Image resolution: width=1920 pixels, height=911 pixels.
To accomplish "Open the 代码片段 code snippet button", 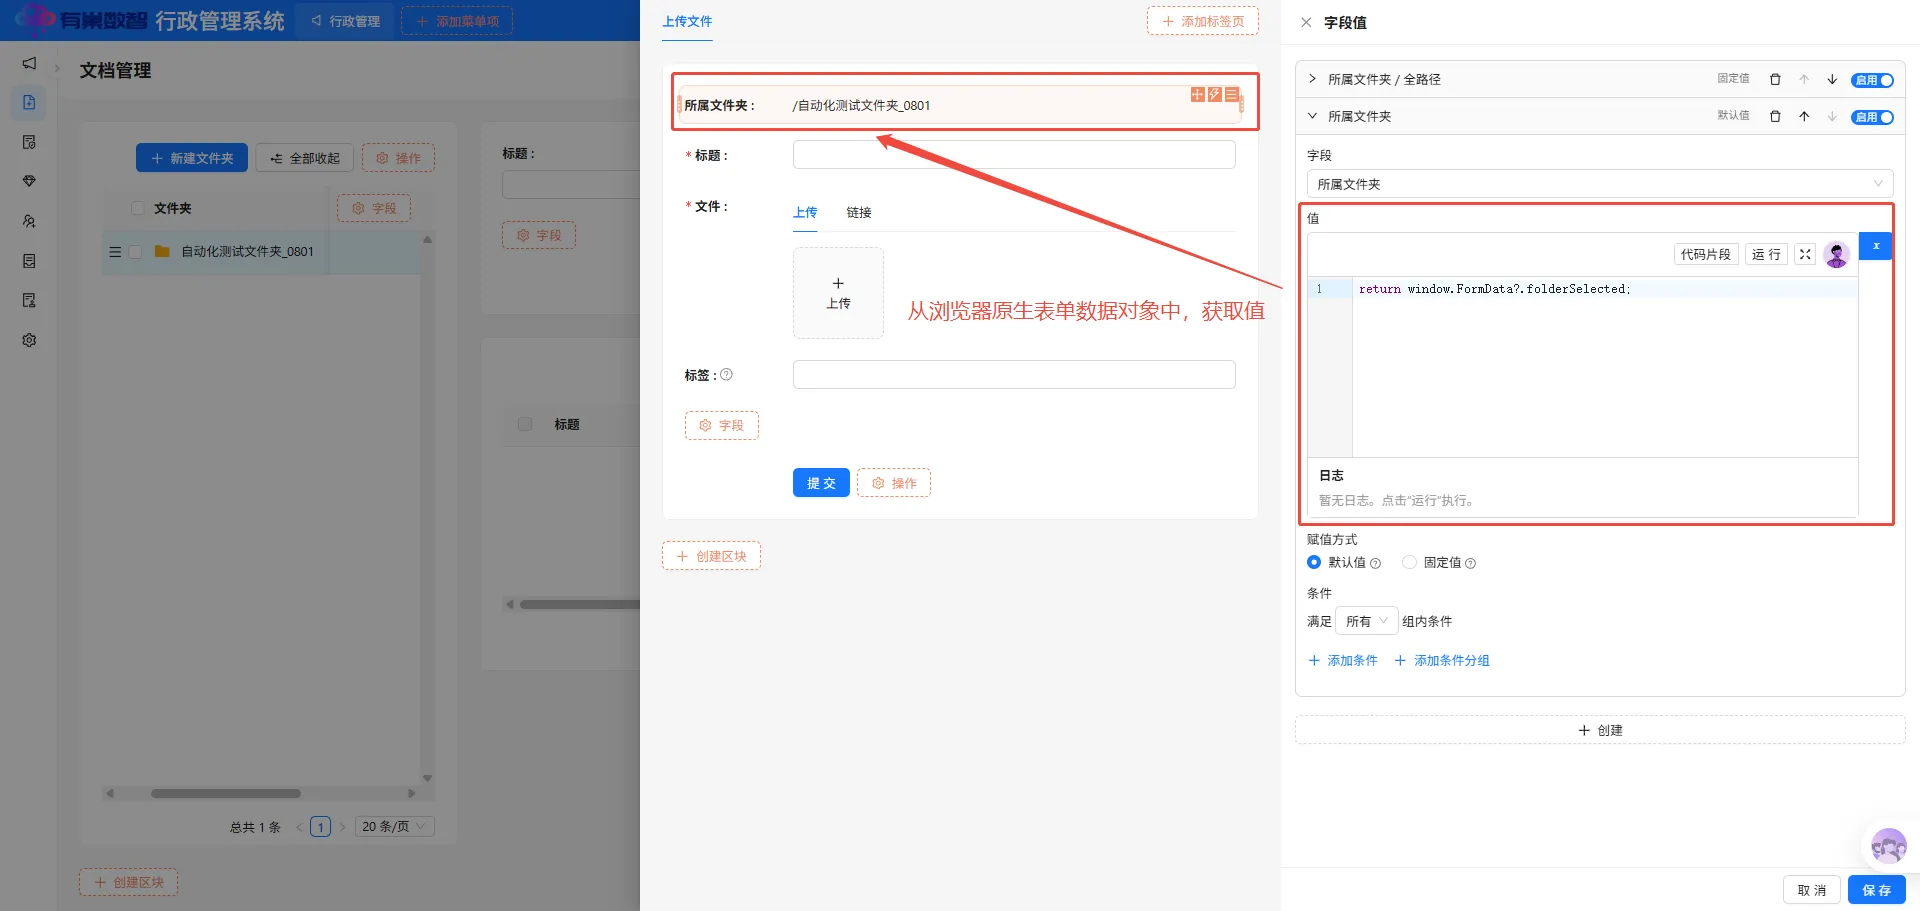I will (x=1706, y=254).
